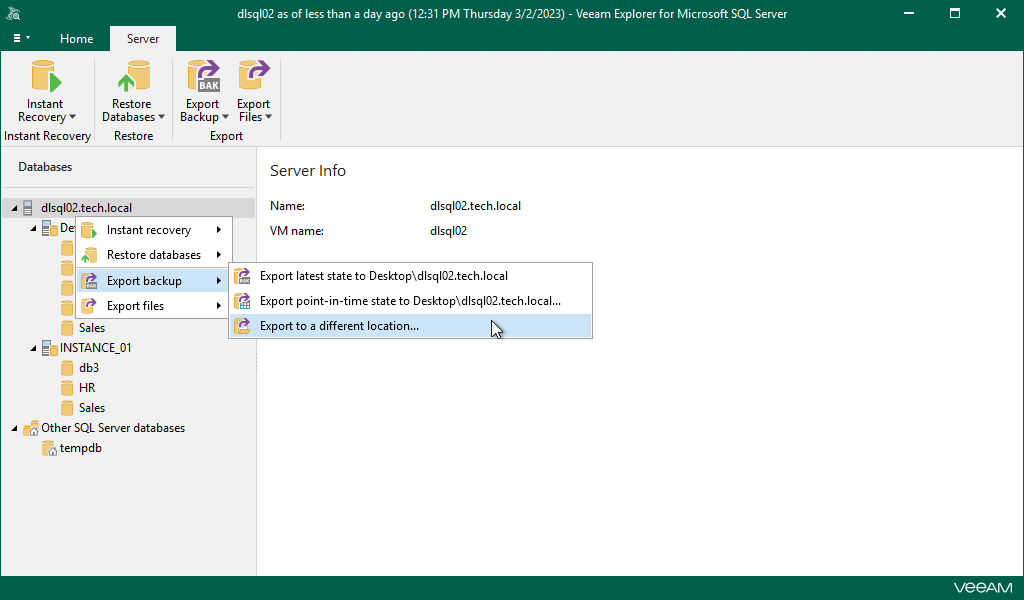Screen dimensions: 1024x600
Task: Choose Export latest state to Desktop
Action: click(x=410, y=276)
